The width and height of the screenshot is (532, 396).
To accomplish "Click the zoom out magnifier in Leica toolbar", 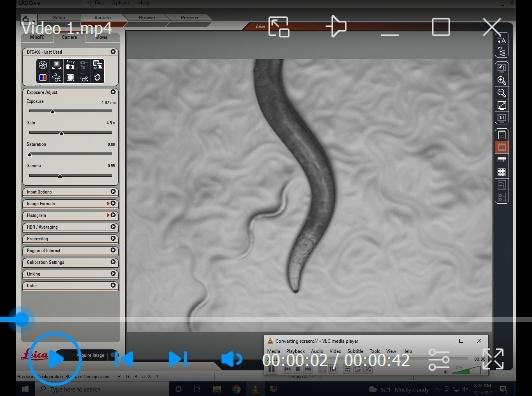I will click(x=502, y=93).
